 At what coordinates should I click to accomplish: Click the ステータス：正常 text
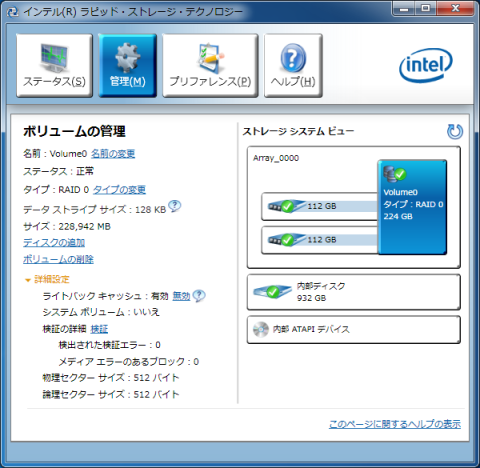click(58, 171)
